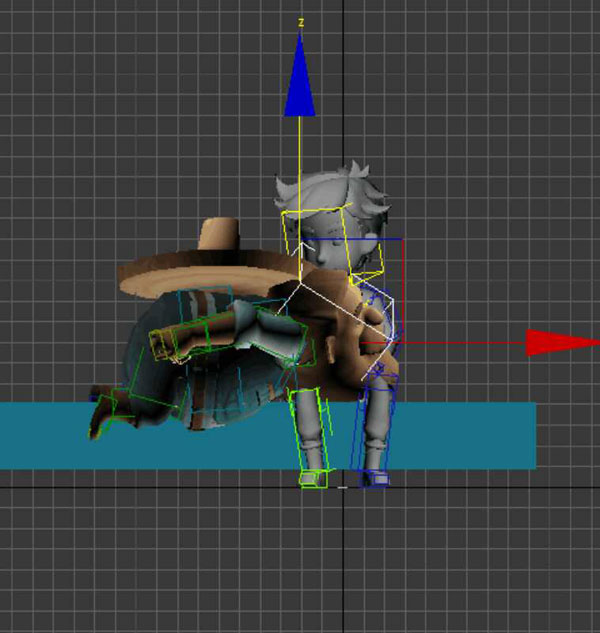The image size is (600, 633).
Task: Select the green foot bone on grey character
Action: (x=314, y=479)
